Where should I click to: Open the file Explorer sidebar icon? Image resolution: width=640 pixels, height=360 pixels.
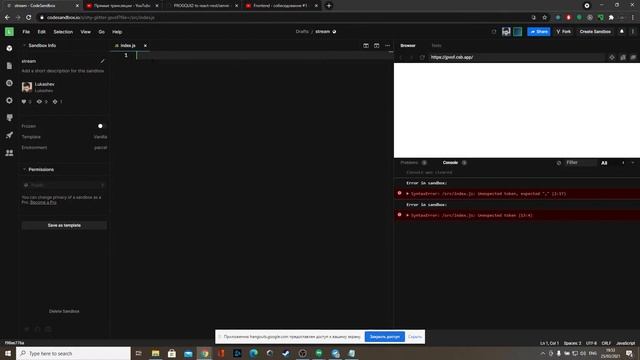[9, 66]
